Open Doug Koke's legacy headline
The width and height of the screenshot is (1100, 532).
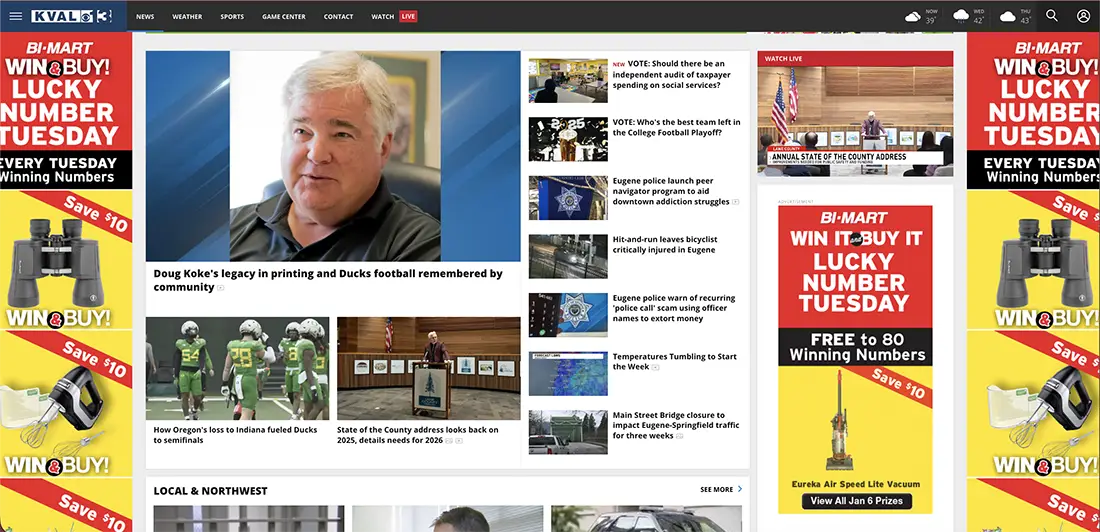point(328,280)
